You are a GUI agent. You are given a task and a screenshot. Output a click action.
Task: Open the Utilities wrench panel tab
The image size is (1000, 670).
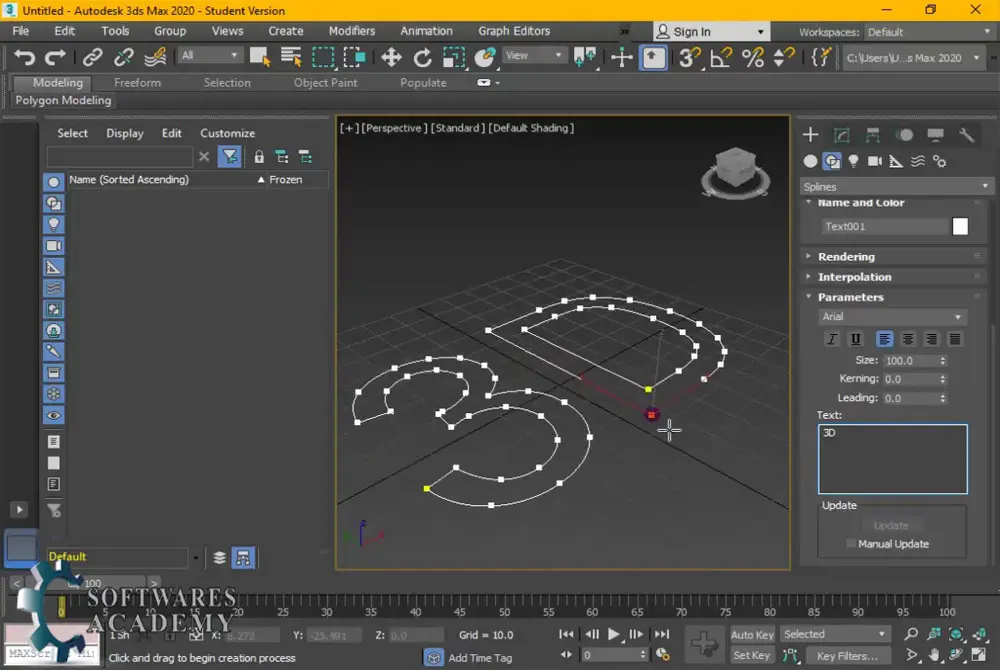point(967,135)
